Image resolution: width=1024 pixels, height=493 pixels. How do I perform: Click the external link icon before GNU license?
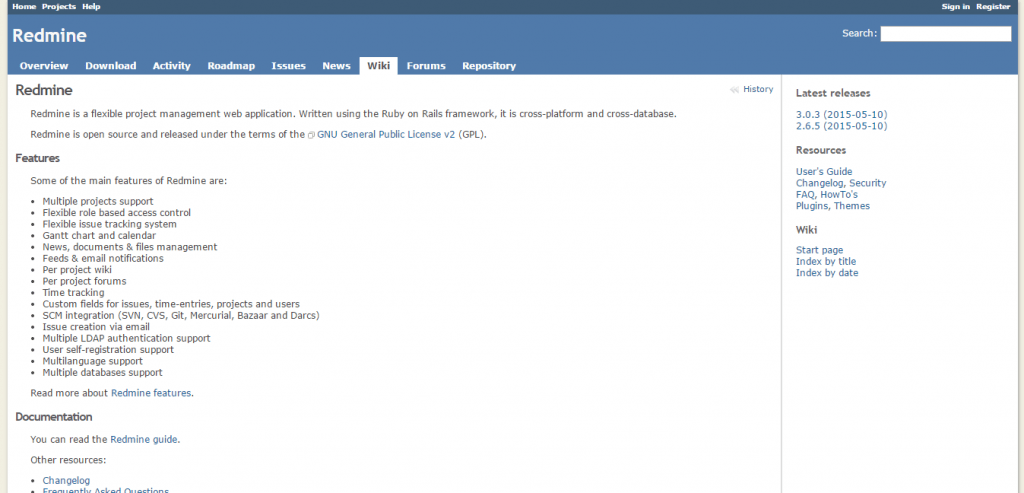[x=312, y=135]
